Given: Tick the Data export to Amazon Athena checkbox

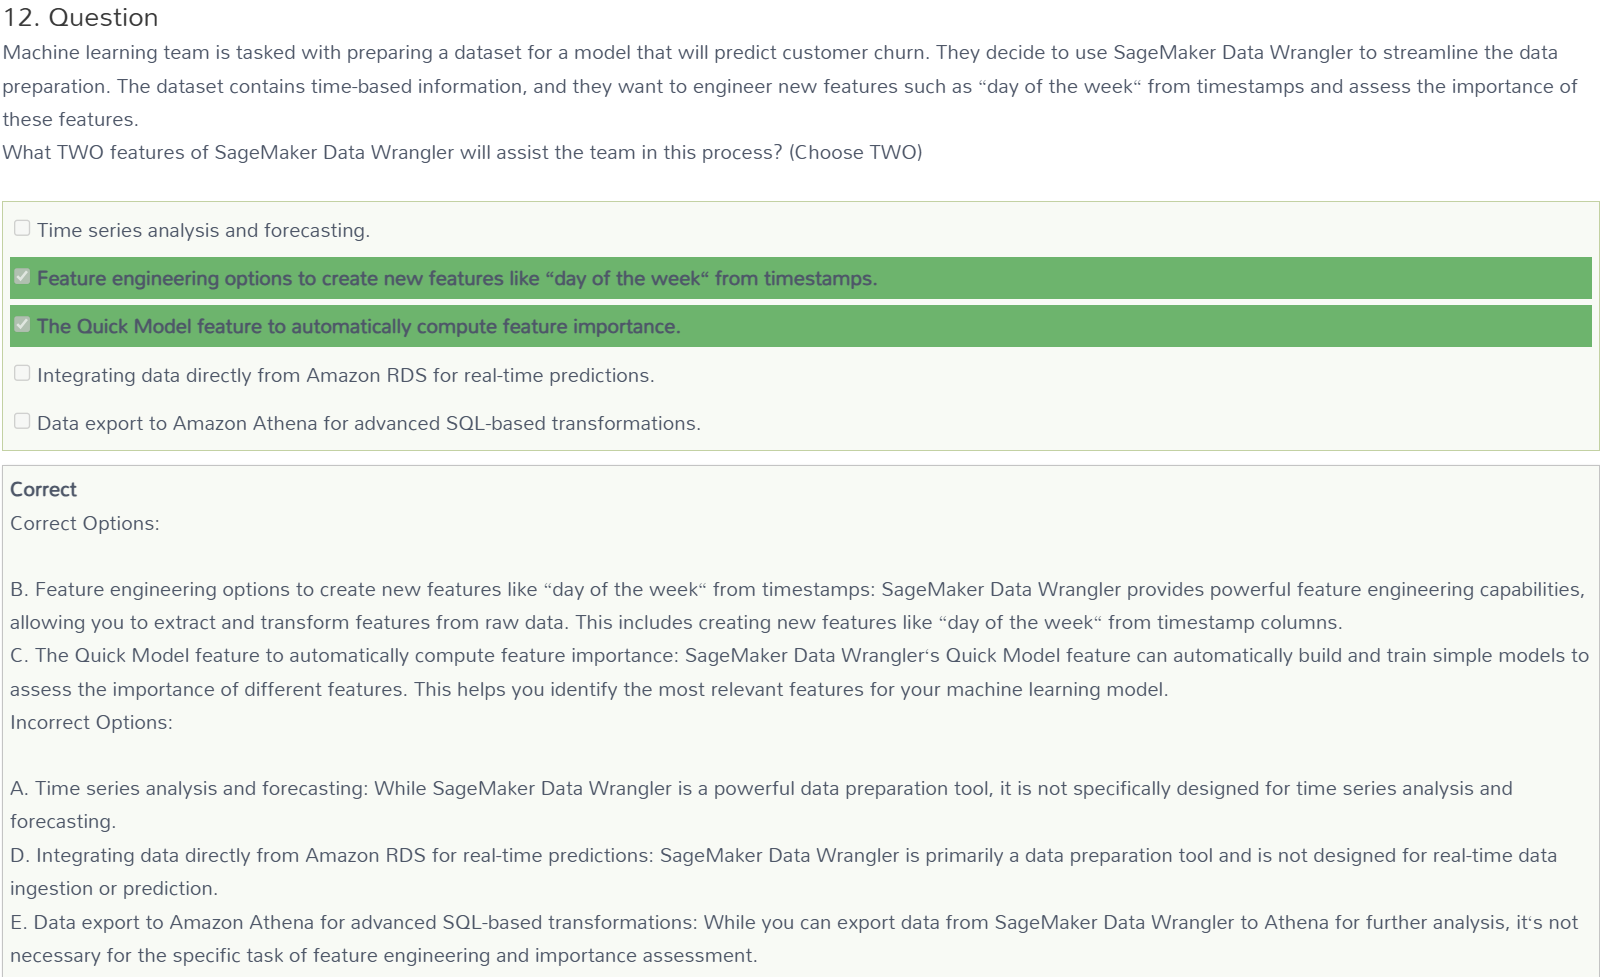Looking at the screenshot, I should (x=22, y=421).
